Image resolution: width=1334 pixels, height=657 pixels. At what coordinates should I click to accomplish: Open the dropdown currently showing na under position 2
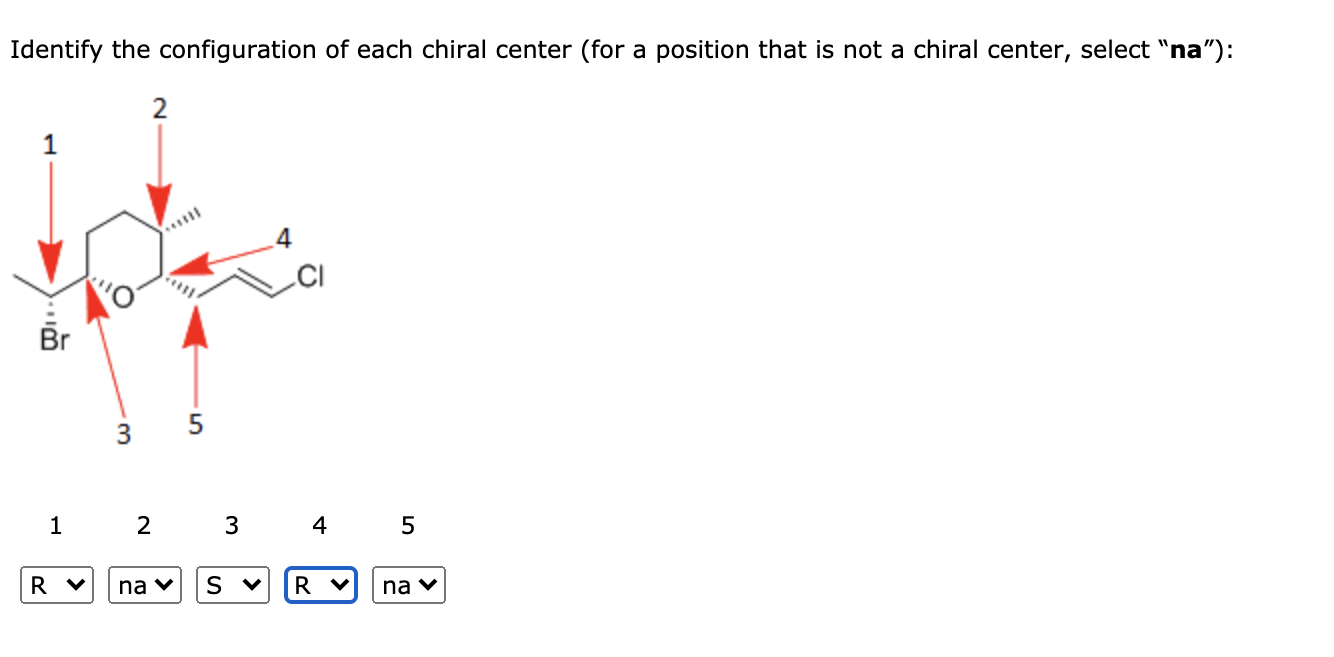pyautogui.click(x=143, y=584)
